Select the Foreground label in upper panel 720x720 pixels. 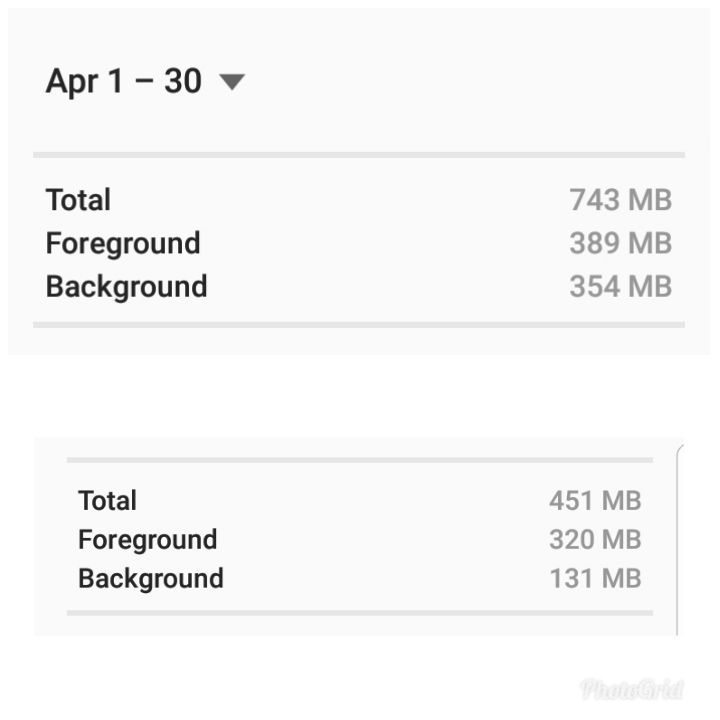coord(123,243)
